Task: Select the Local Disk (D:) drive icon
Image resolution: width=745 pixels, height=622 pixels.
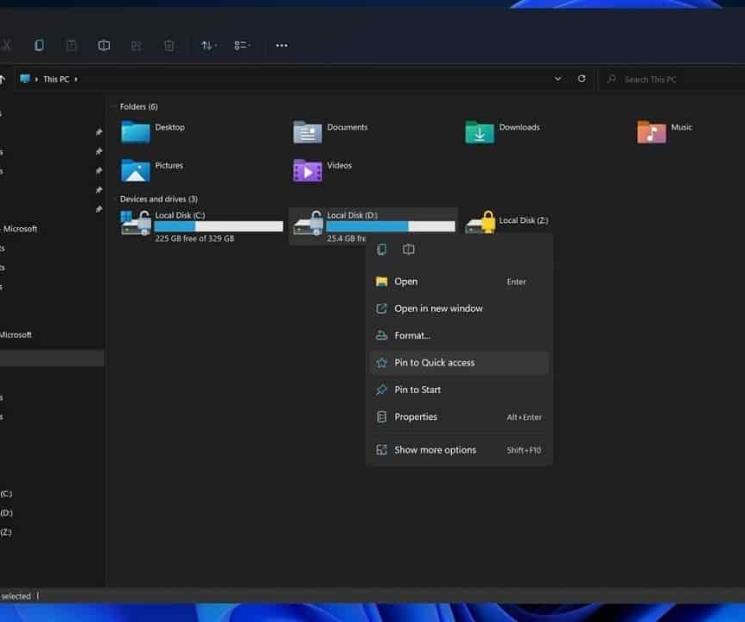Action: tap(308, 223)
